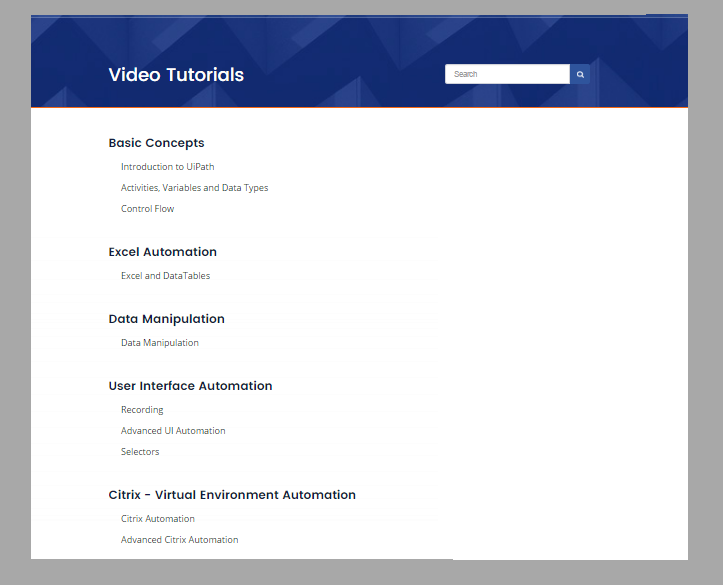Image resolution: width=723 pixels, height=585 pixels.
Task: Go to the Control Flow tutorial
Action: (147, 209)
